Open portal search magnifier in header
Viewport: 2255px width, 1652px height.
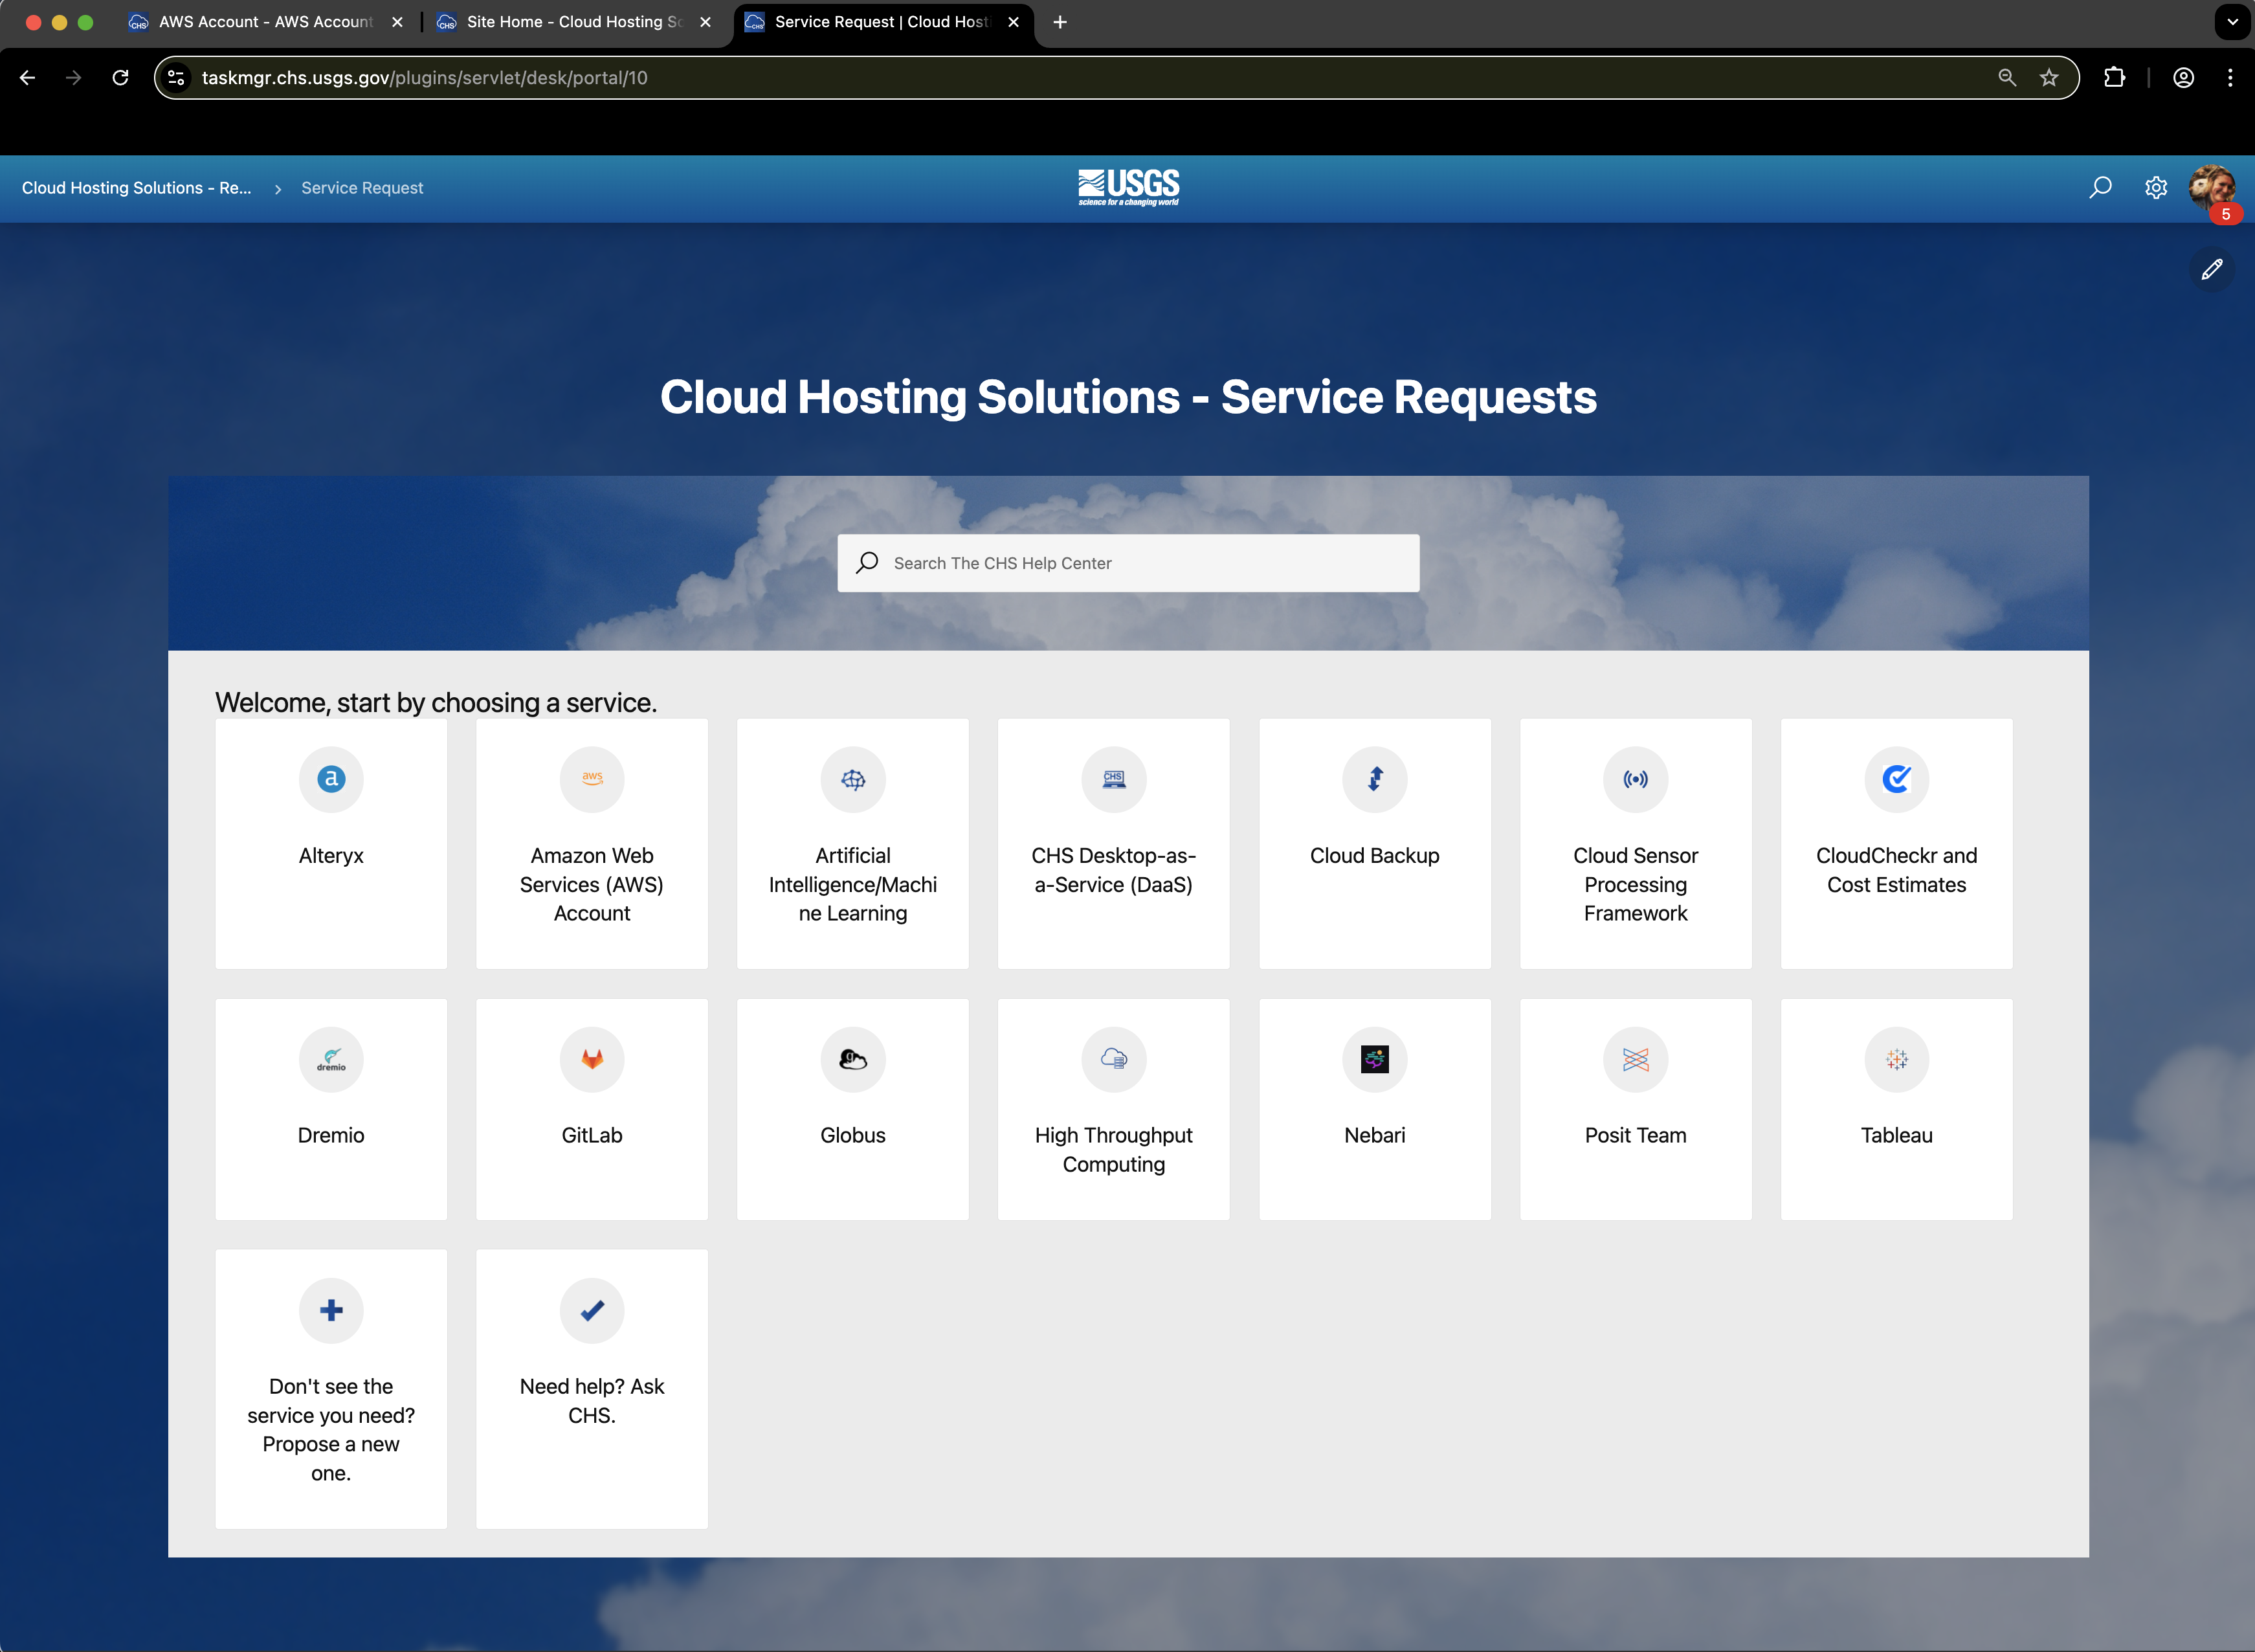[x=2100, y=187]
